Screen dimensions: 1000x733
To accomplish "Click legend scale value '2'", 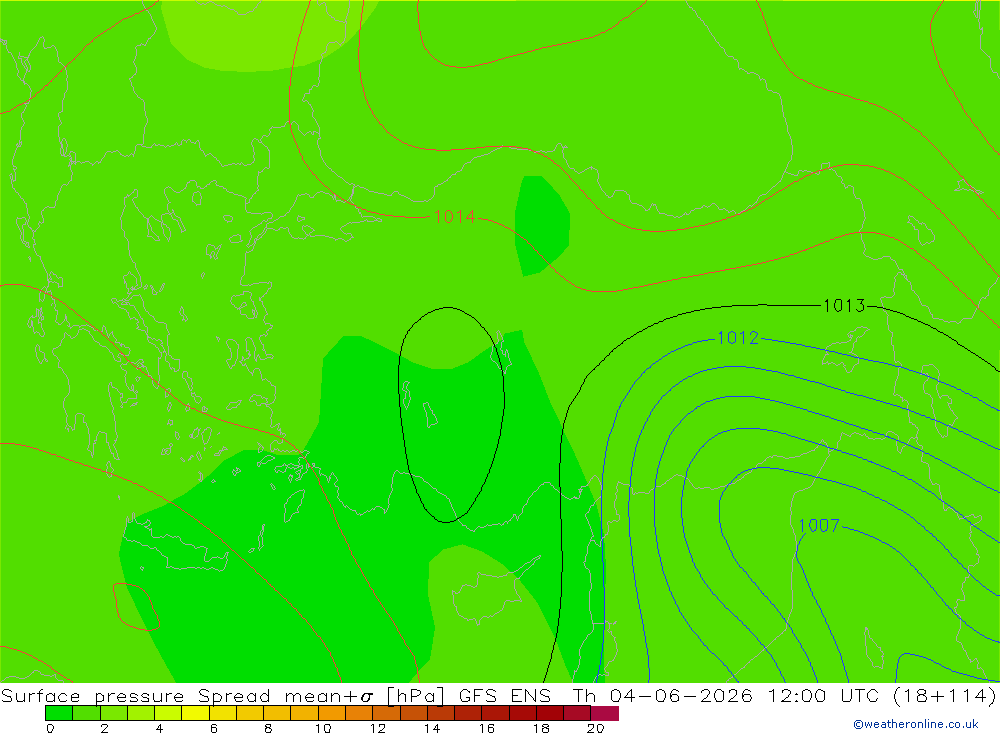I will (x=105, y=728).
